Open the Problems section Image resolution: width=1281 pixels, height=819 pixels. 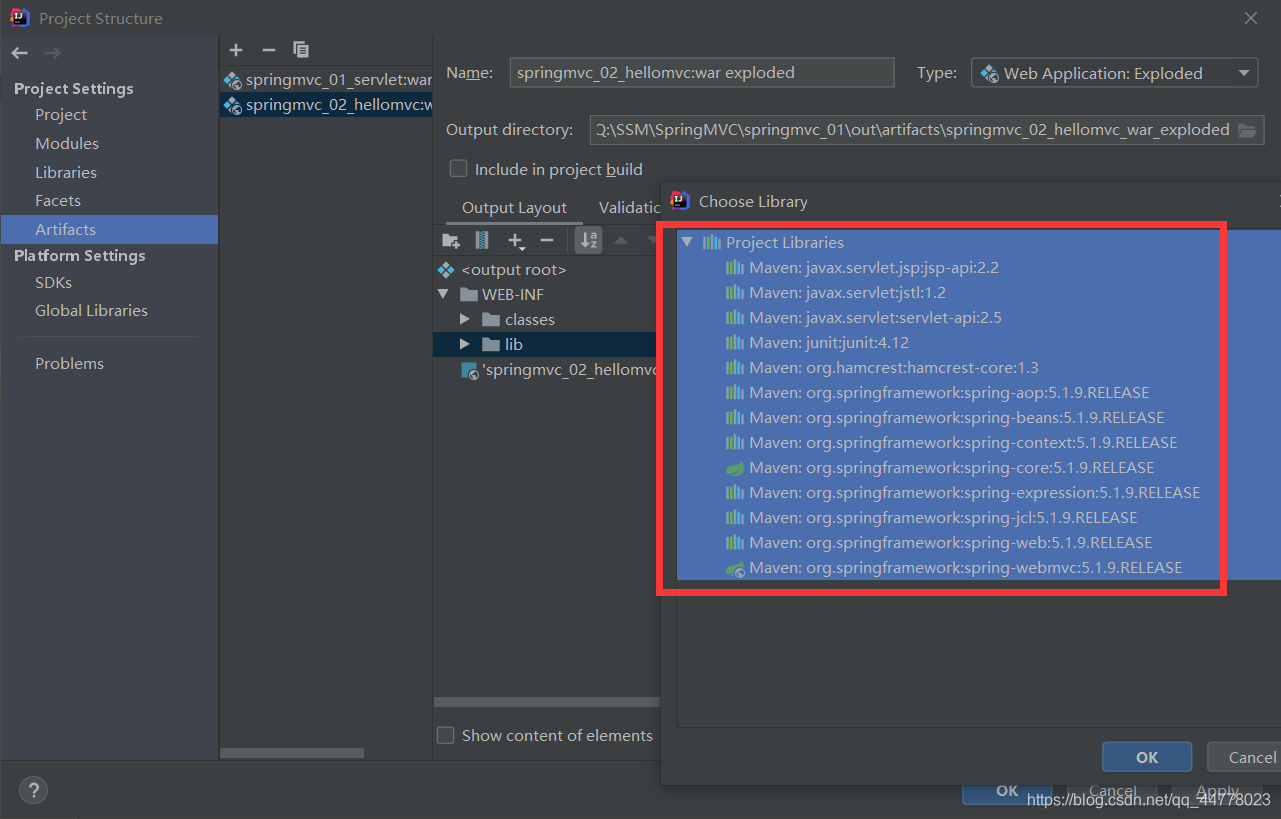pos(69,364)
